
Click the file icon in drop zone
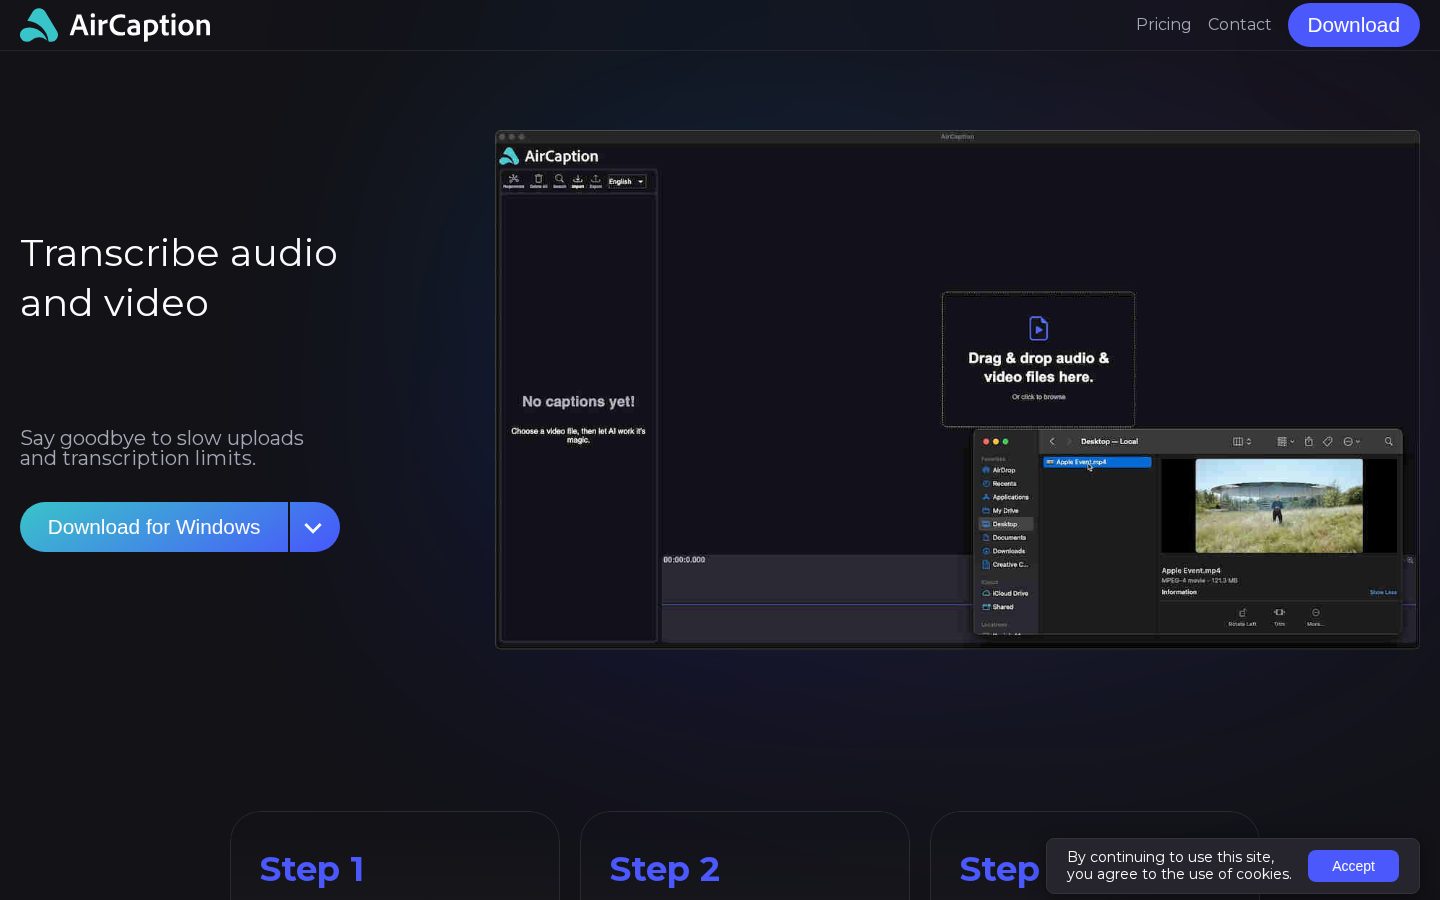coord(1038,328)
